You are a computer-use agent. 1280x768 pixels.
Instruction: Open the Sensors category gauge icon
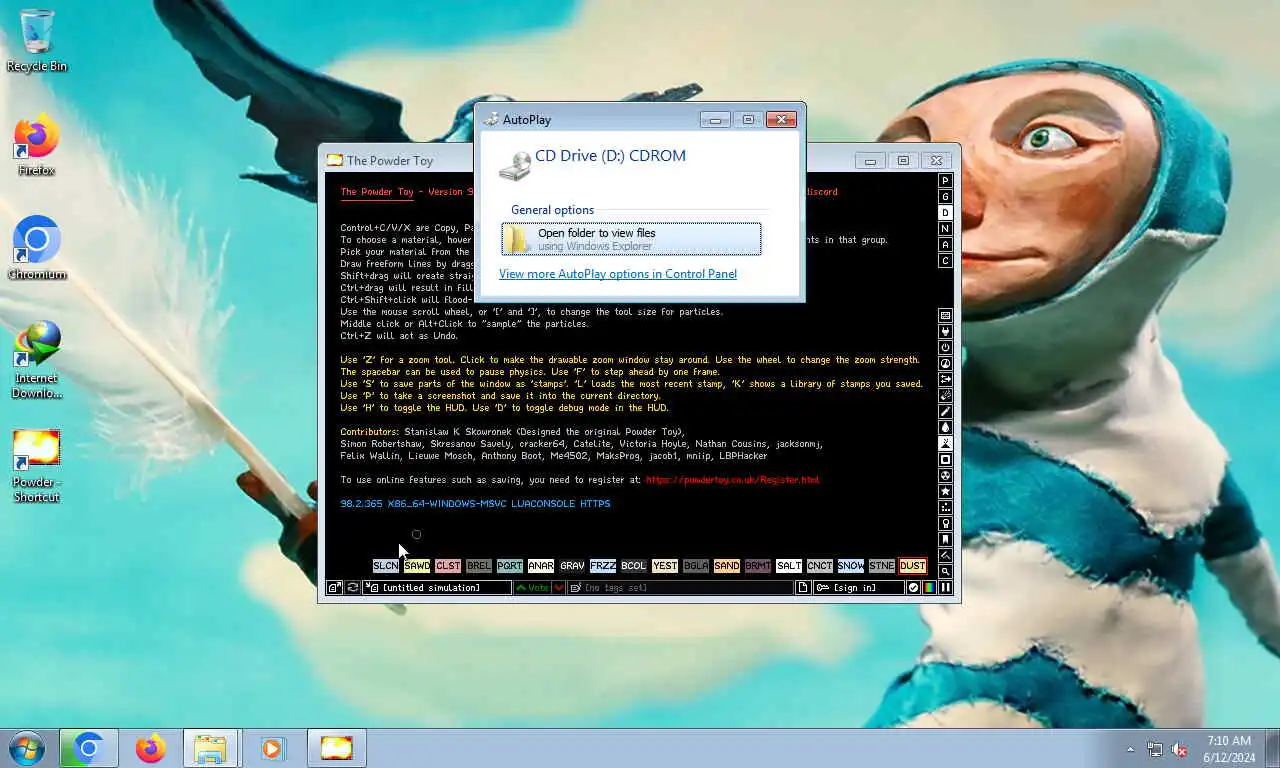click(x=945, y=363)
